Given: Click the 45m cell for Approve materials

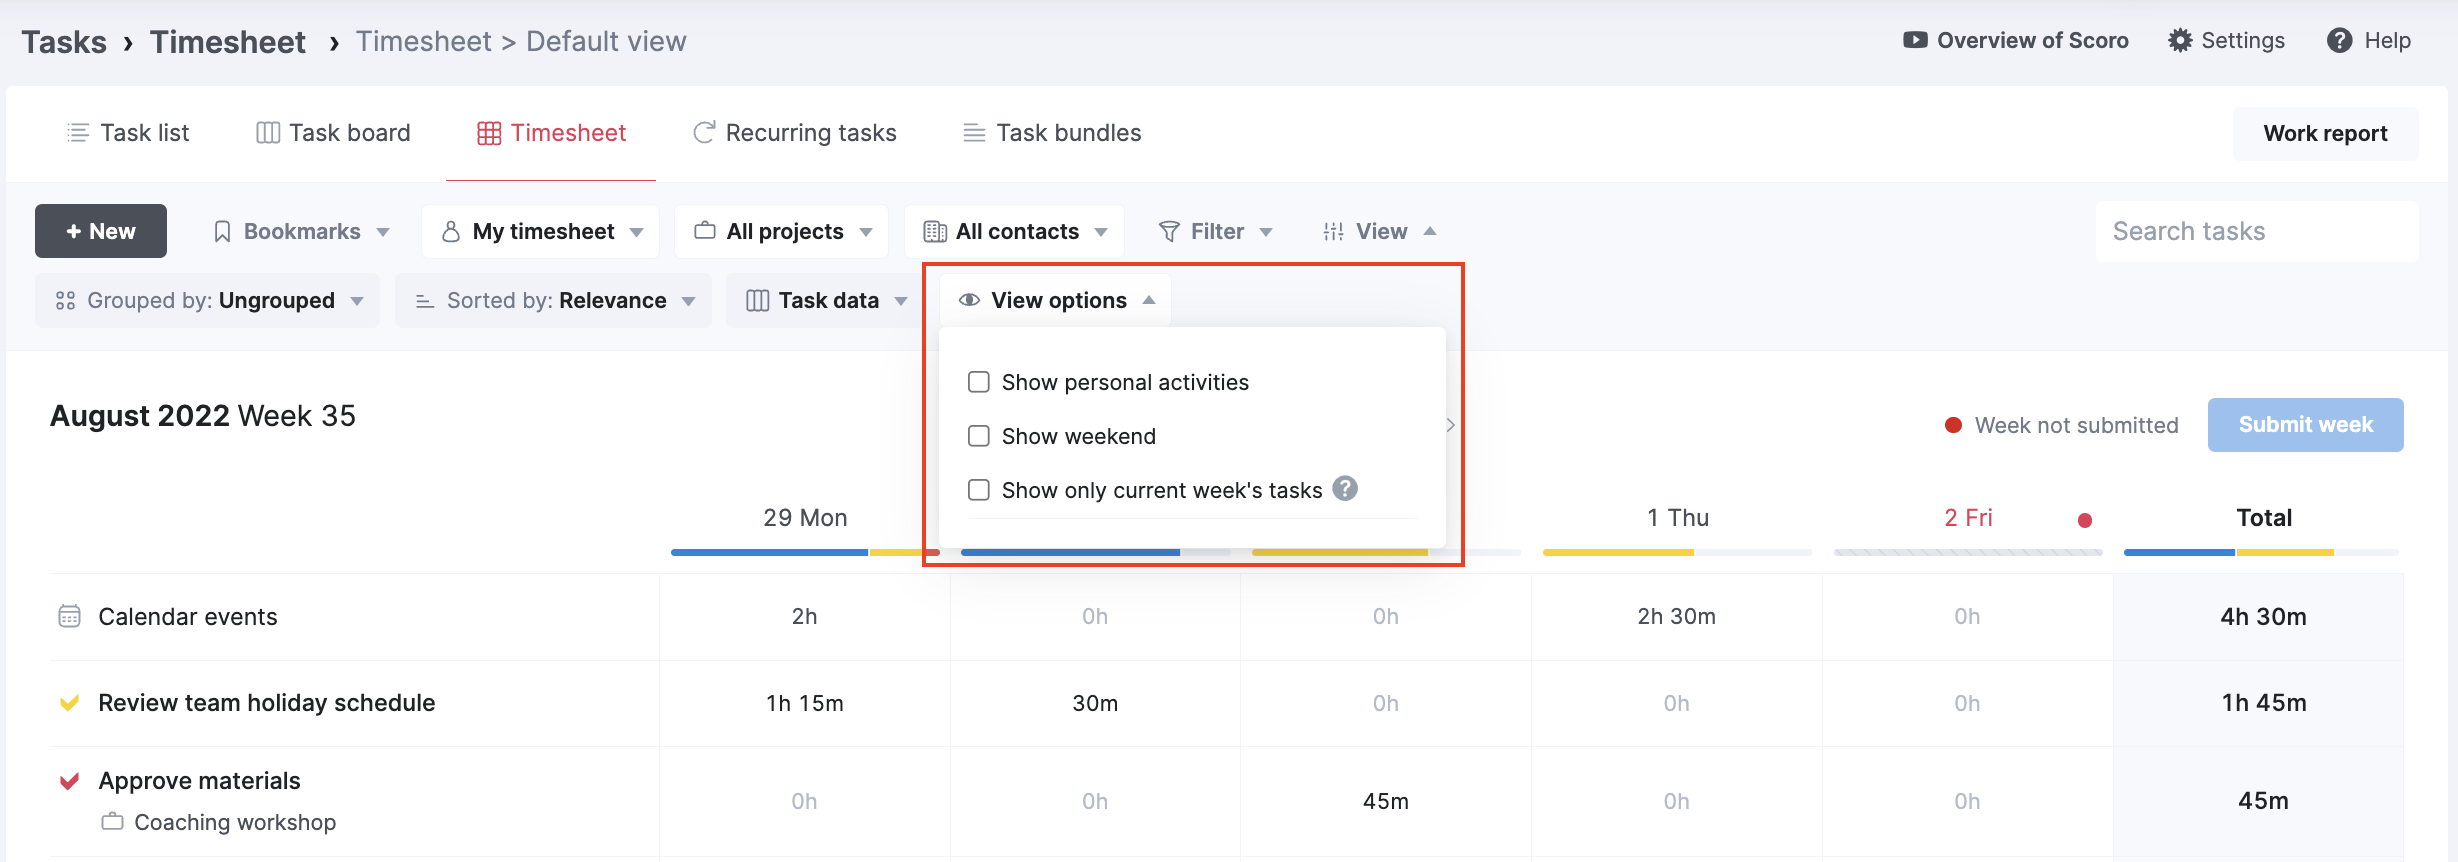Looking at the screenshot, I should click(1386, 801).
